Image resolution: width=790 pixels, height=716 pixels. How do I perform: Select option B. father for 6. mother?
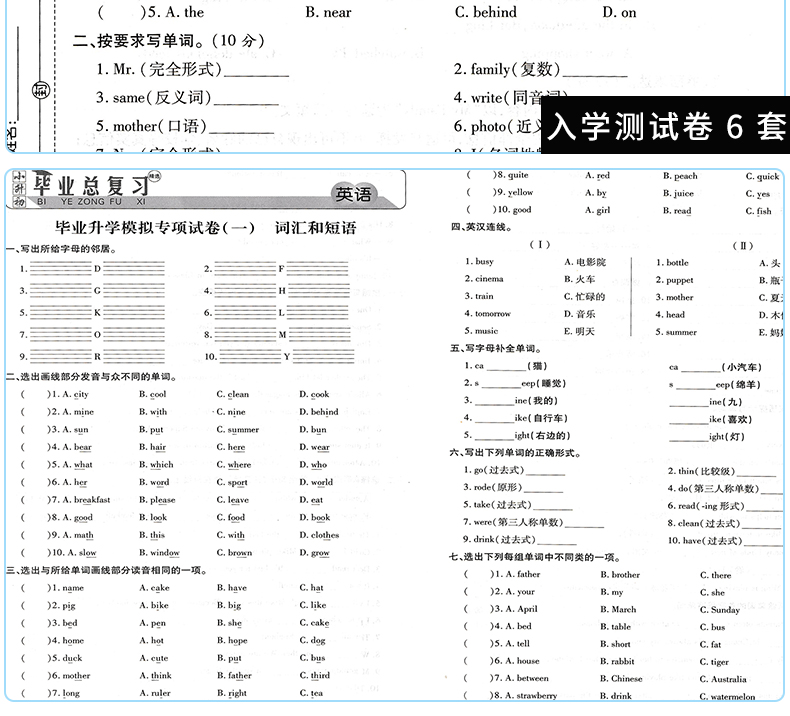pos(234,676)
